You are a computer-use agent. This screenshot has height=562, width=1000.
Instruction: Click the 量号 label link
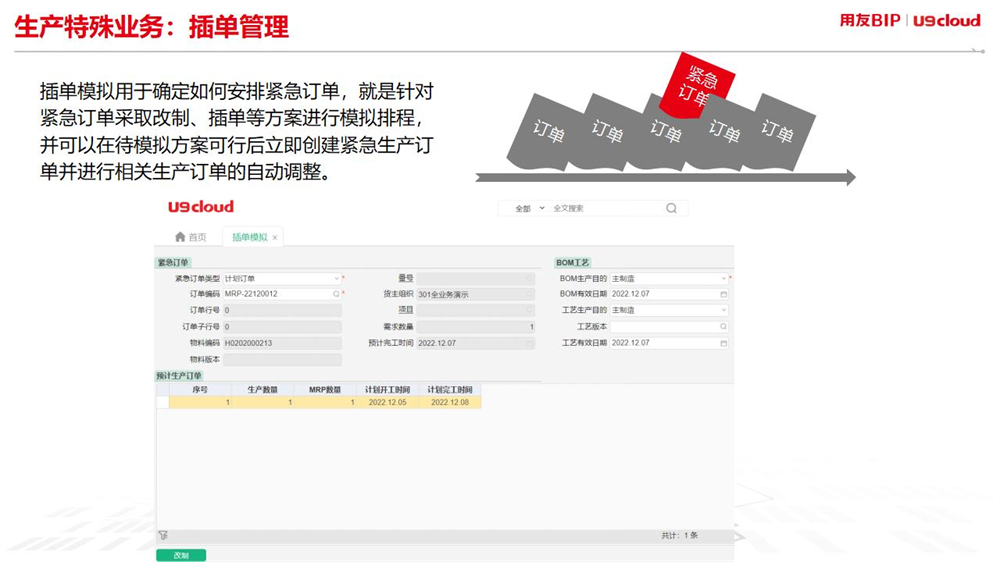tap(406, 279)
